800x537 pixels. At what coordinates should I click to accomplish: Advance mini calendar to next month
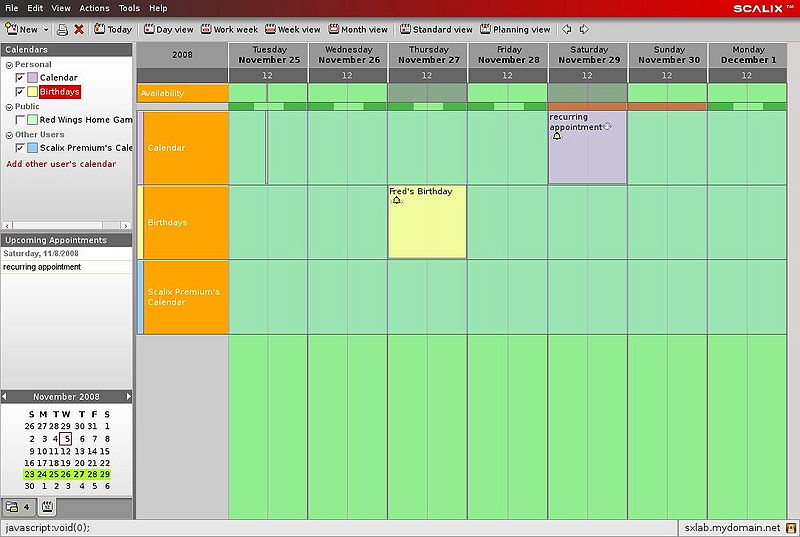pos(128,397)
